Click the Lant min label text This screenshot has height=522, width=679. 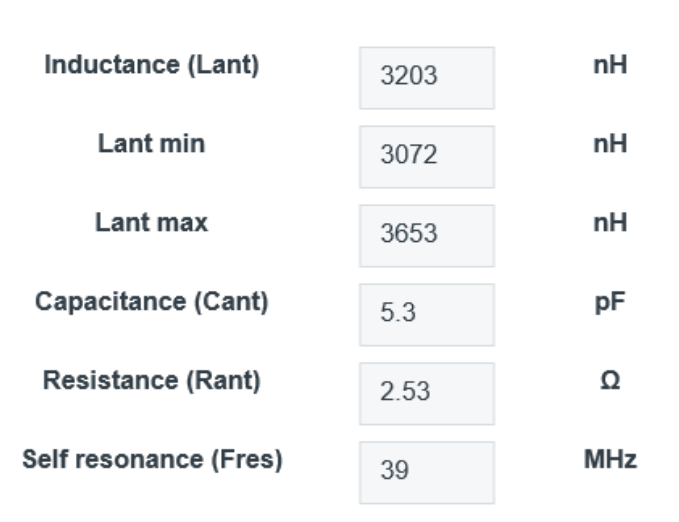(152, 144)
